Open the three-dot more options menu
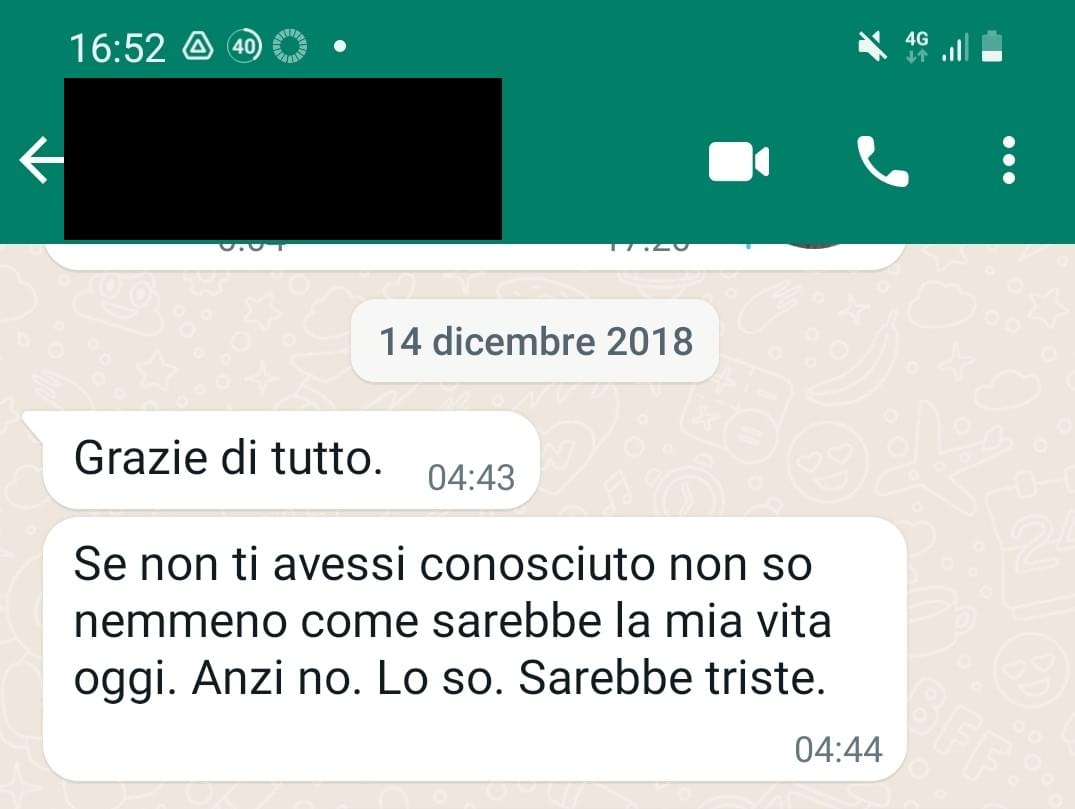 pos(1008,160)
